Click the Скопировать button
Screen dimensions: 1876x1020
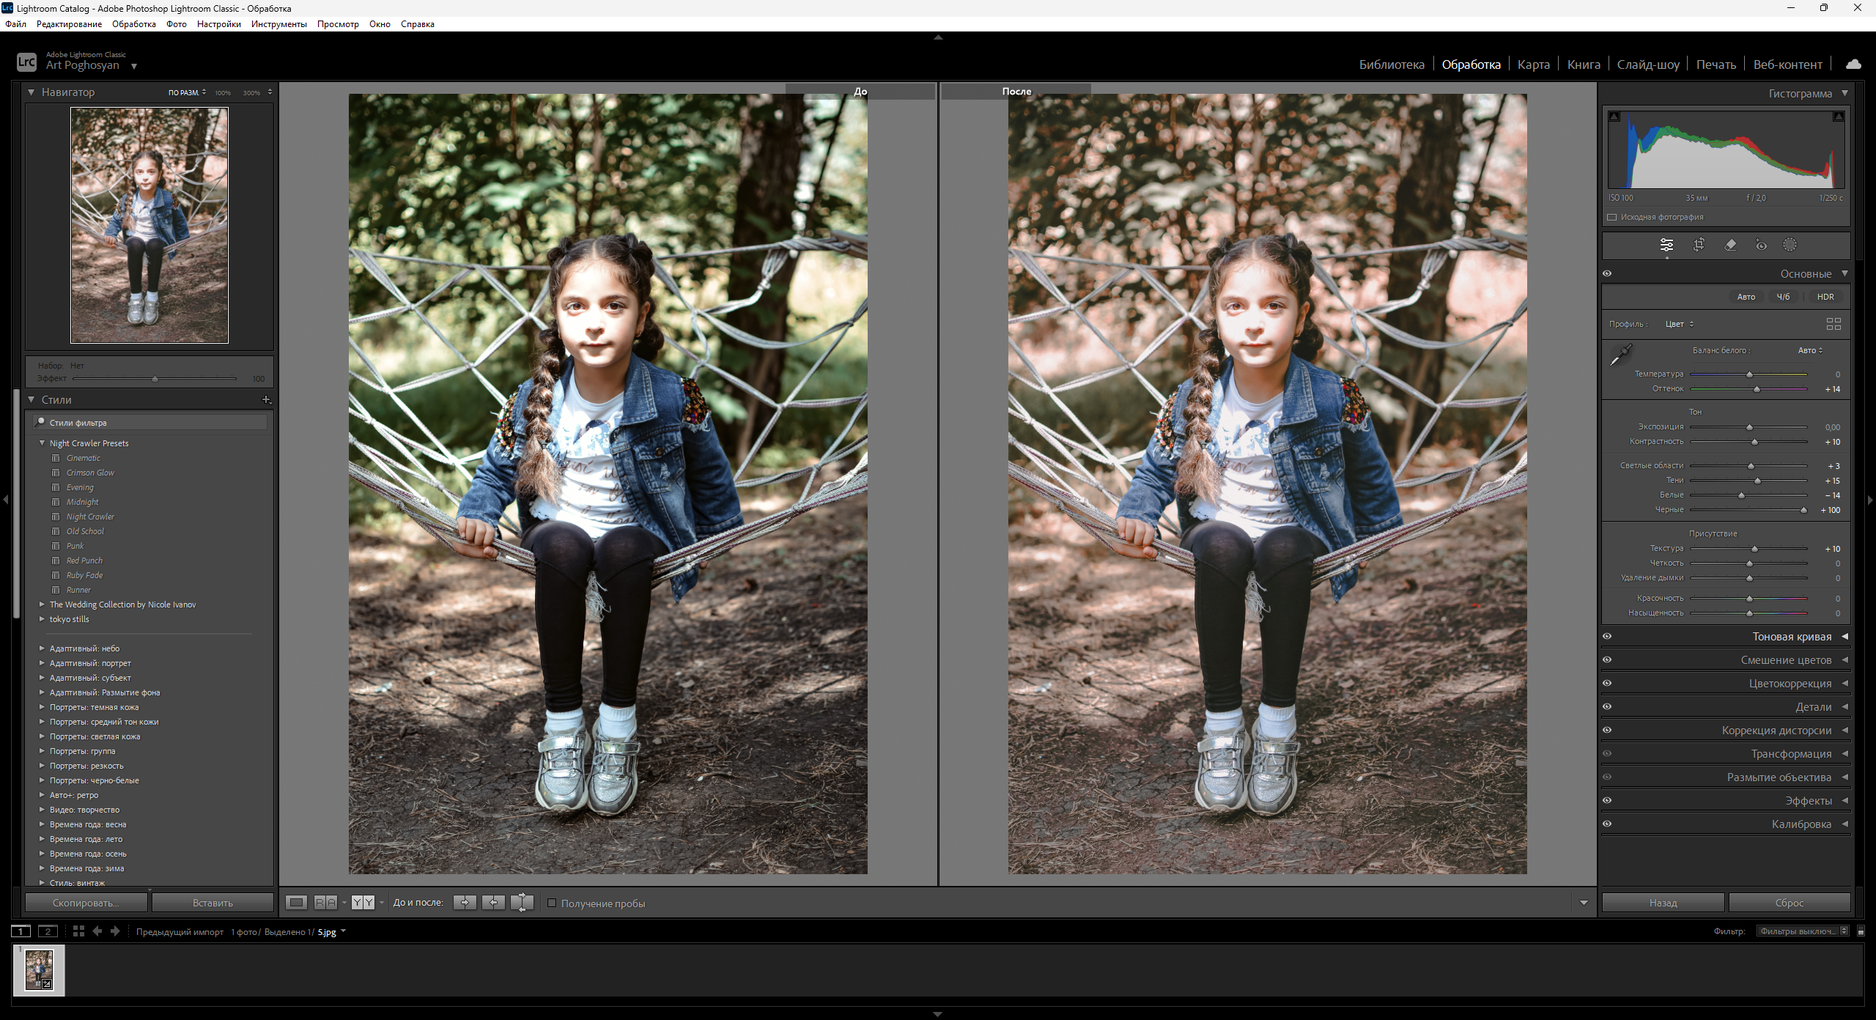pos(86,903)
